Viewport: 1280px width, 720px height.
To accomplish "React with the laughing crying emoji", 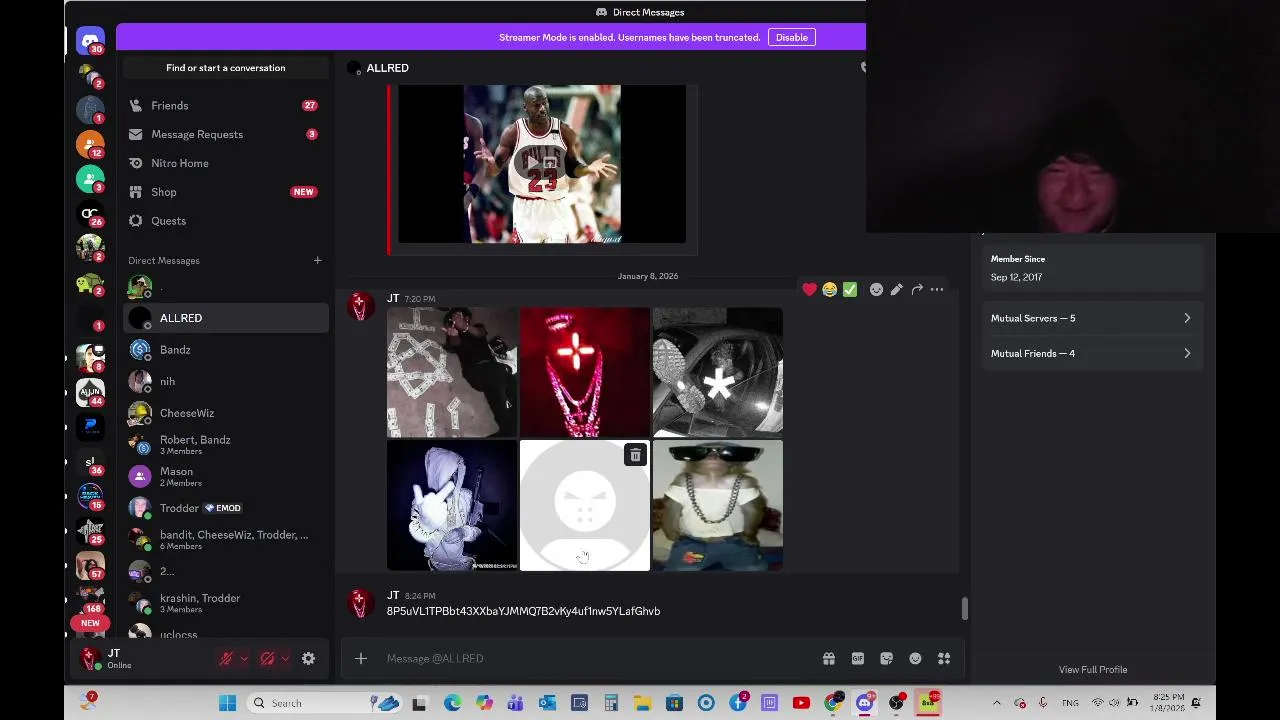I will (x=829, y=290).
